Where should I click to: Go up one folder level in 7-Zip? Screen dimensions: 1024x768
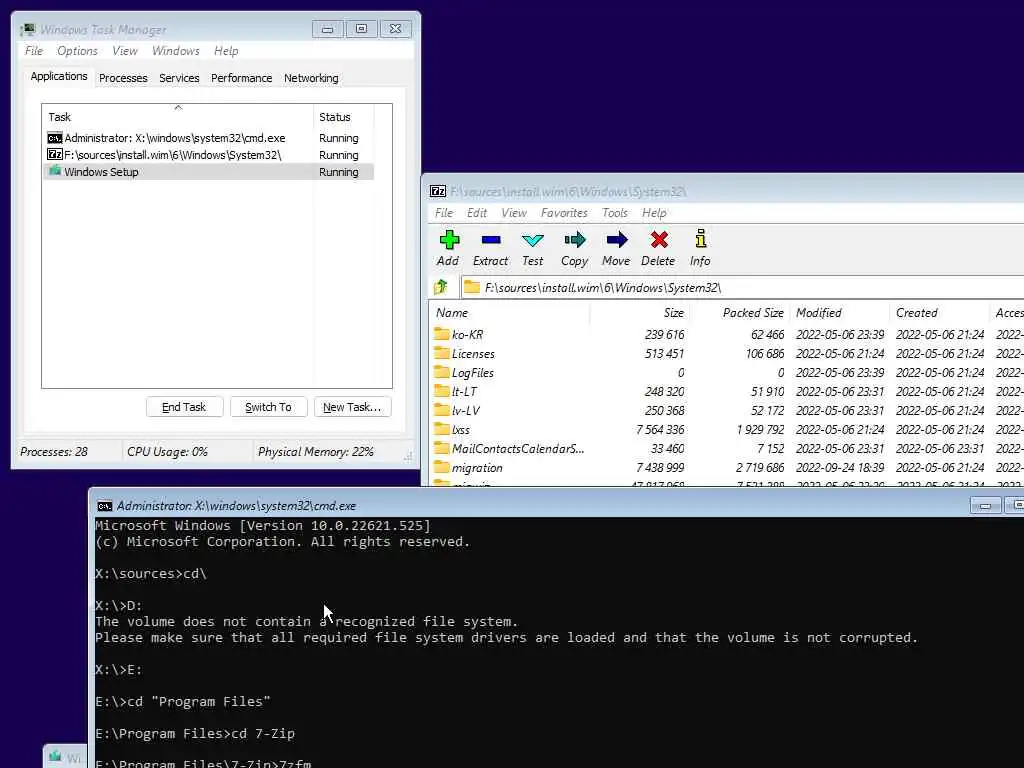[x=441, y=287]
